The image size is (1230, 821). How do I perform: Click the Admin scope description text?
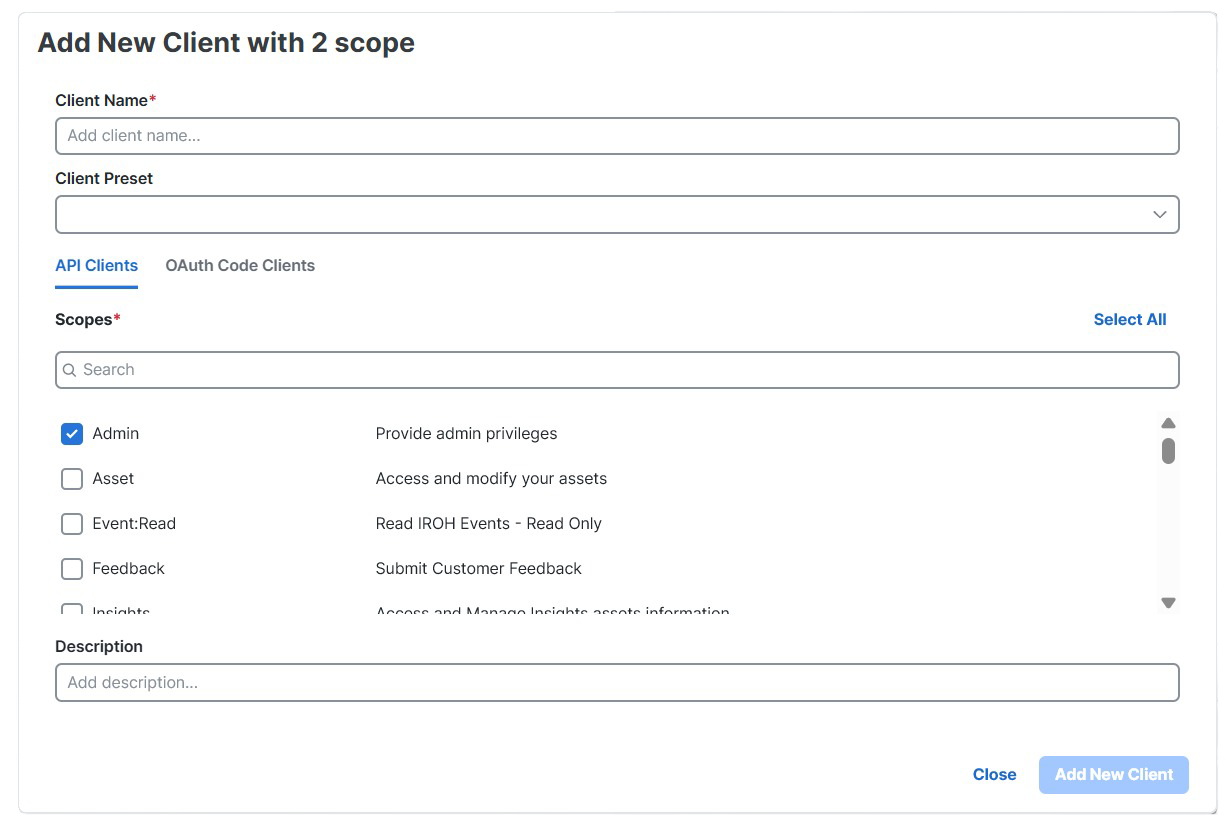466,433
